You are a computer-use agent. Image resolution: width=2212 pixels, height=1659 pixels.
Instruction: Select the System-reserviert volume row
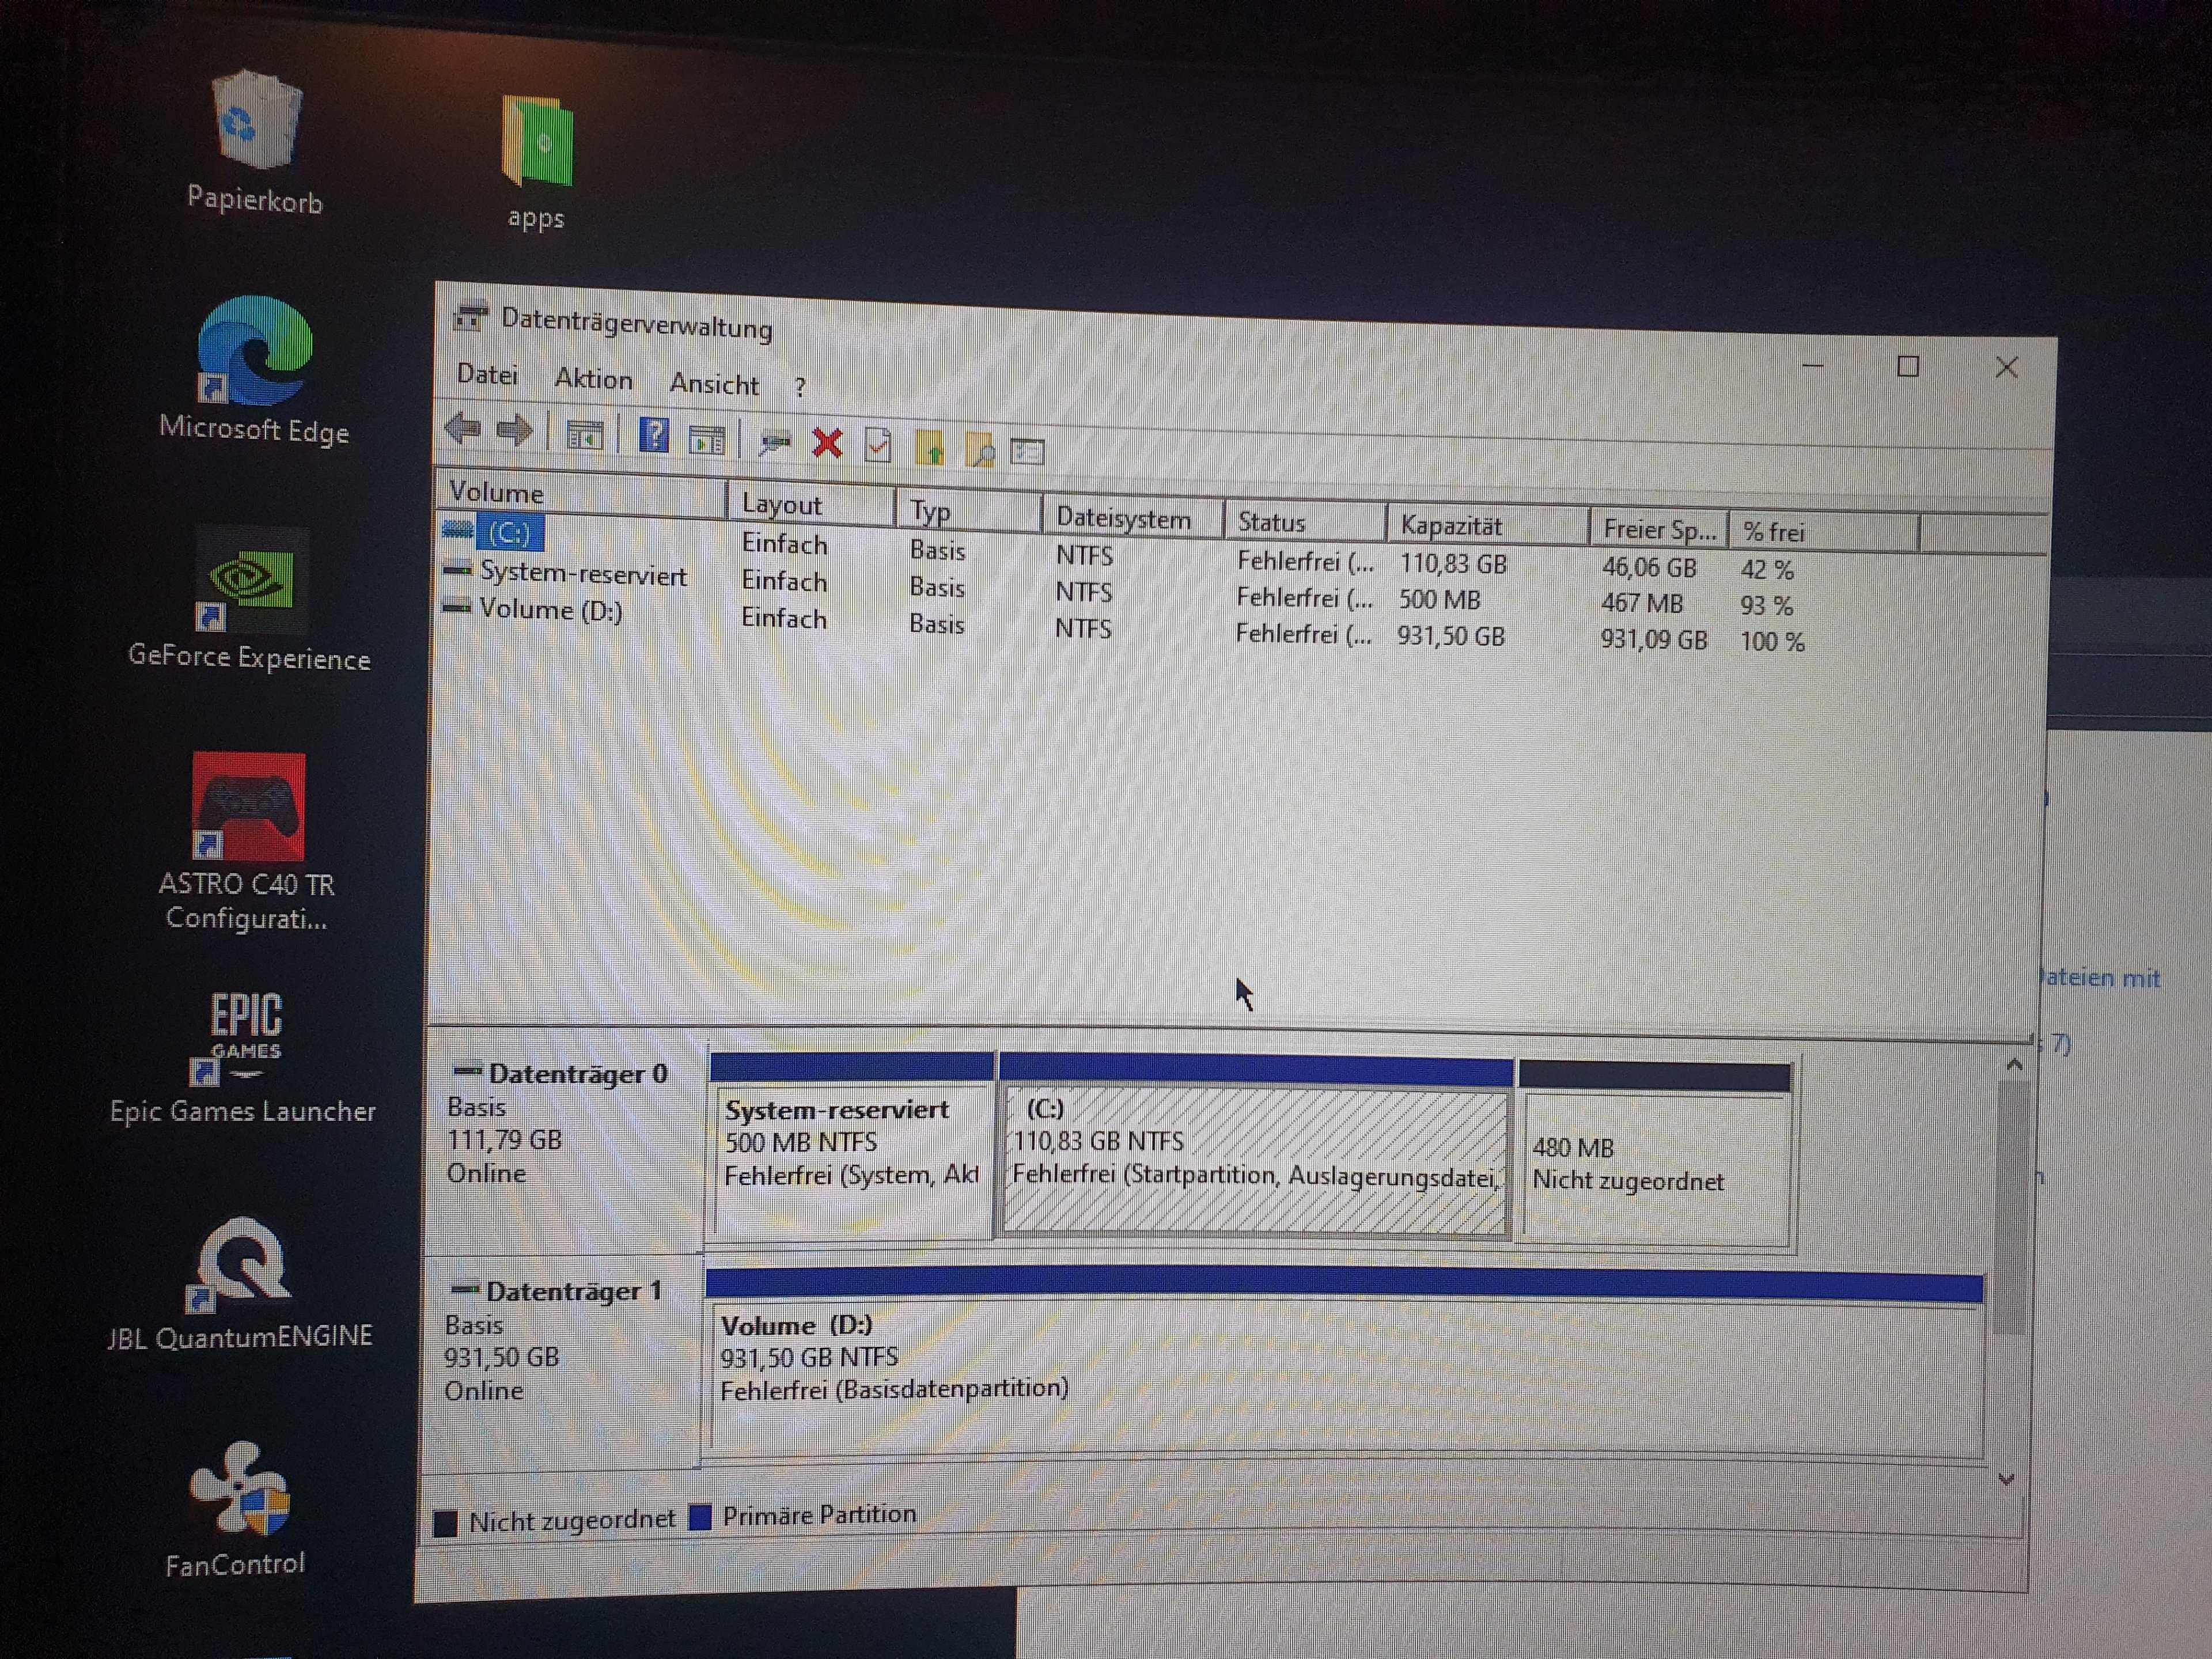click(x=582, y=573)
